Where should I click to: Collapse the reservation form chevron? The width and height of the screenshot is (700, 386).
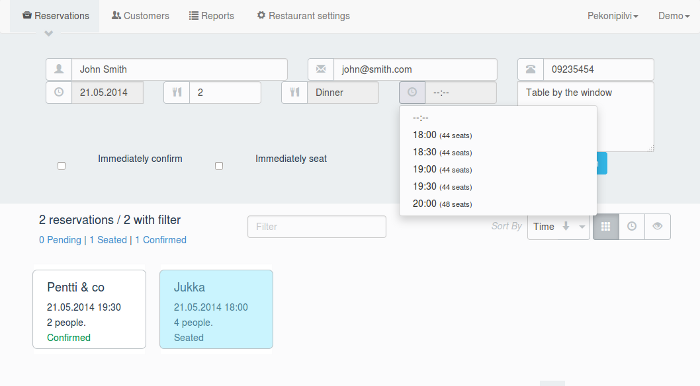click(49, 33)
